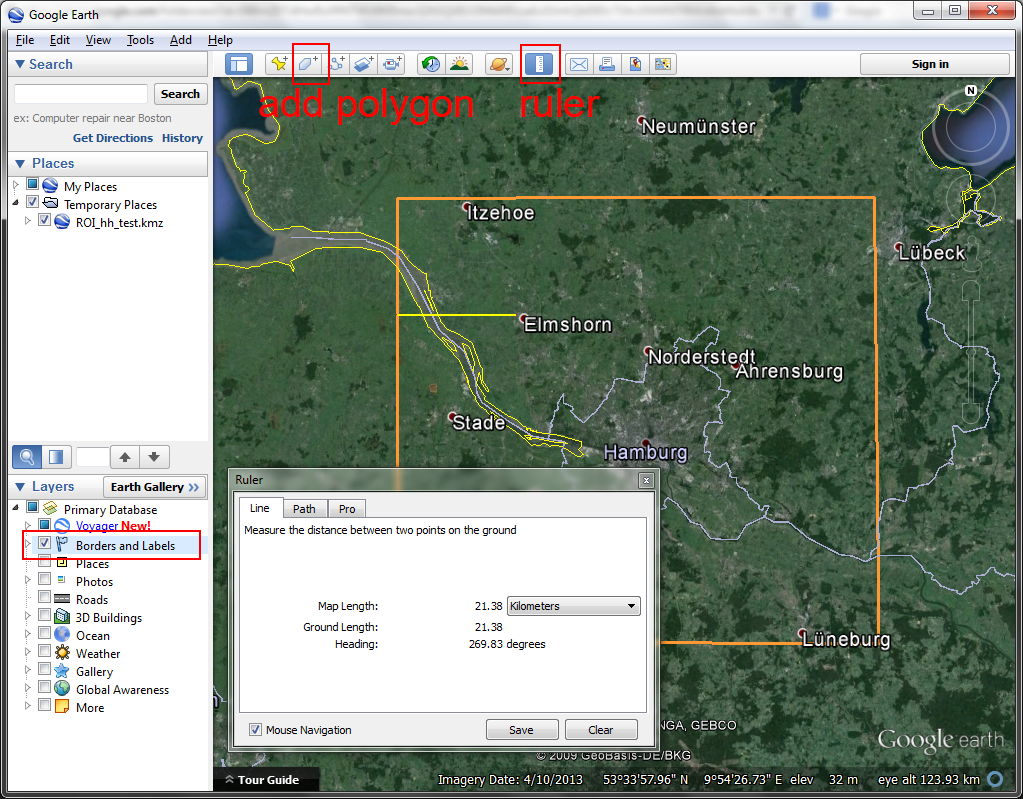Open the Tools menu
This screenshot has height=799, width=1023.
pos(140,40)
